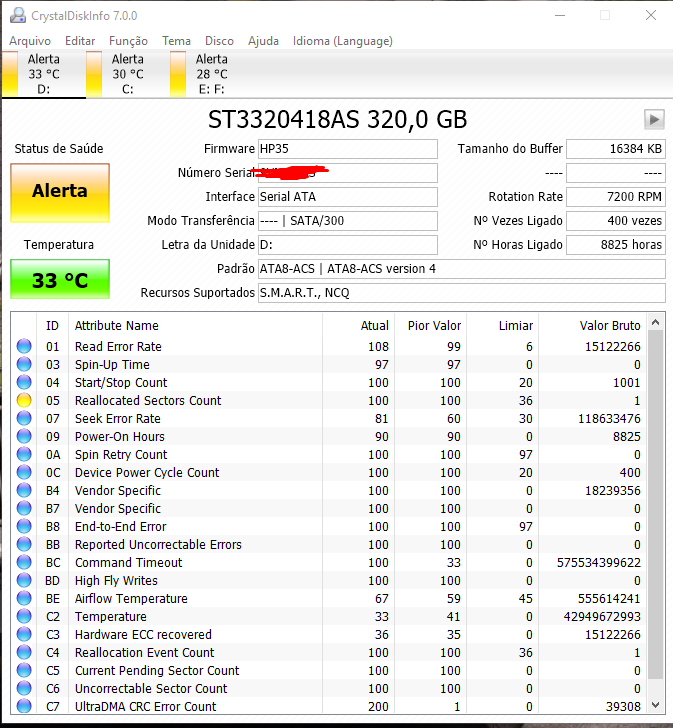Click the blue status icon for B7 Vendor Specific

24,508
